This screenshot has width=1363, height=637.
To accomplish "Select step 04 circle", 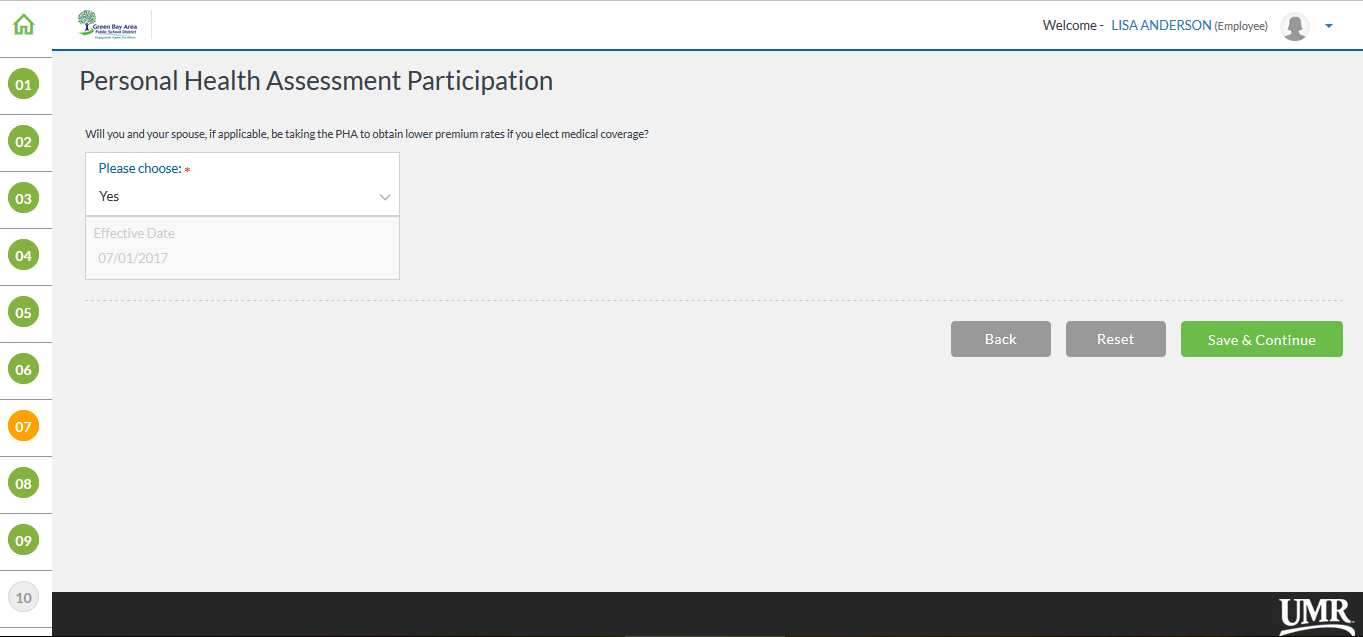I will click(x=23, y=256).
